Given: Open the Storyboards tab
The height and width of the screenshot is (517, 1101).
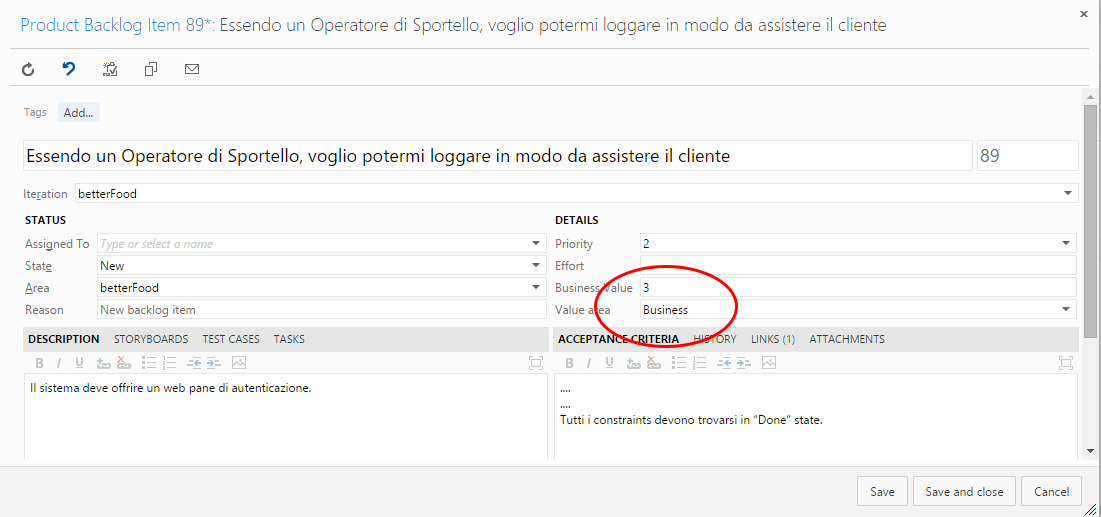Looking at the screenshot, I should click(x=151, y=339).
